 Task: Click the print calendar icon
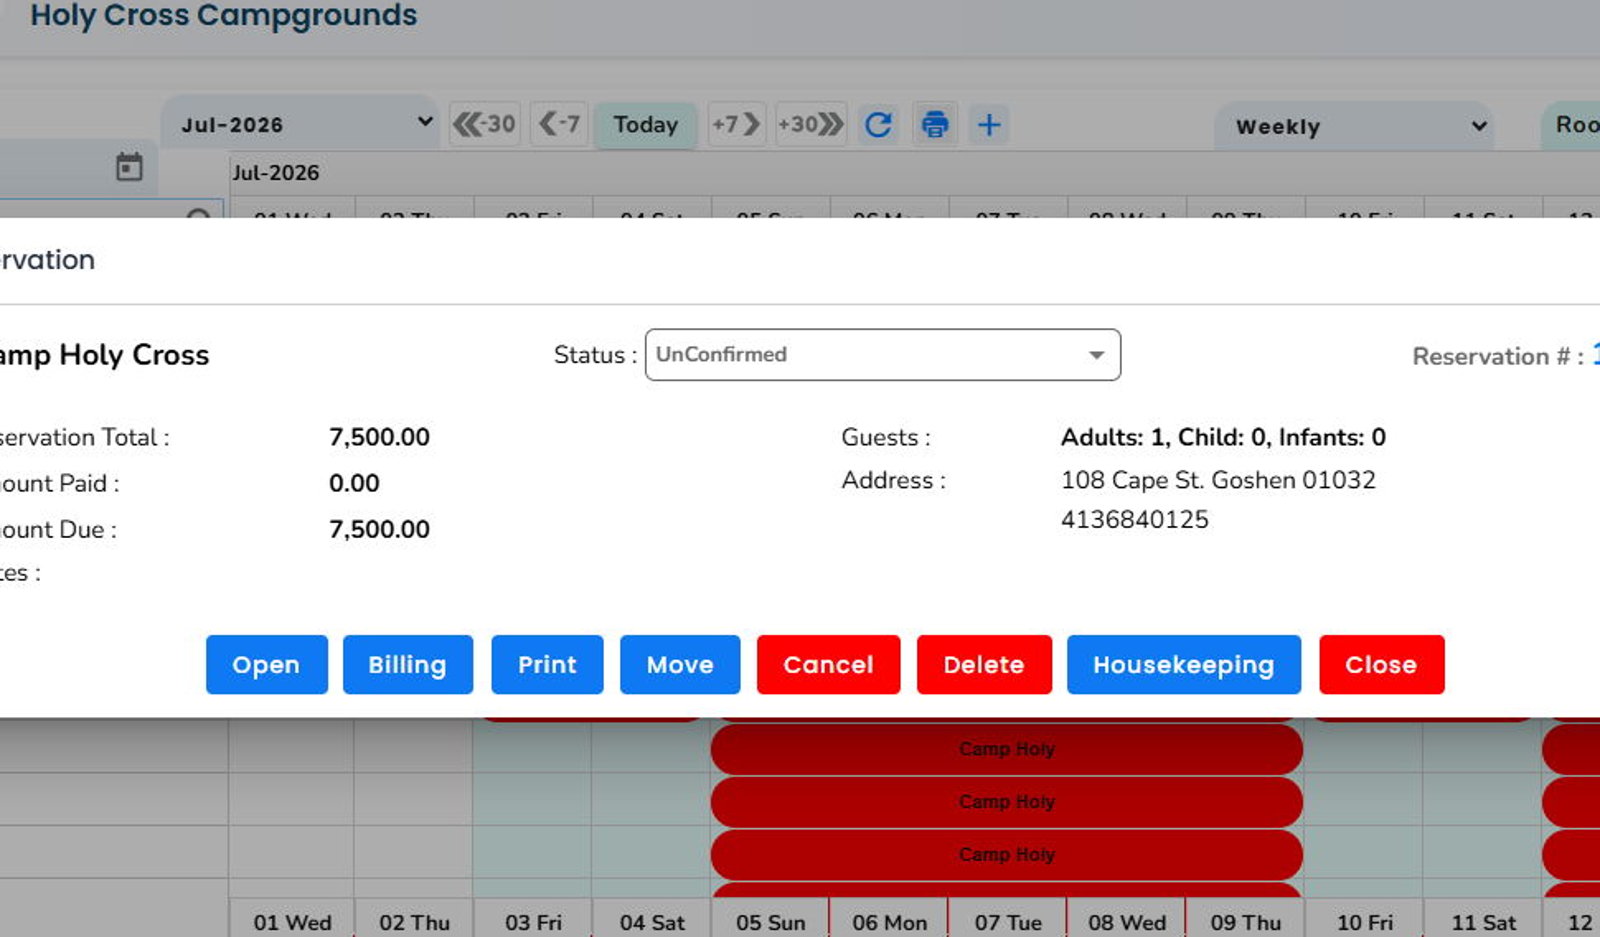click(935, 125)
